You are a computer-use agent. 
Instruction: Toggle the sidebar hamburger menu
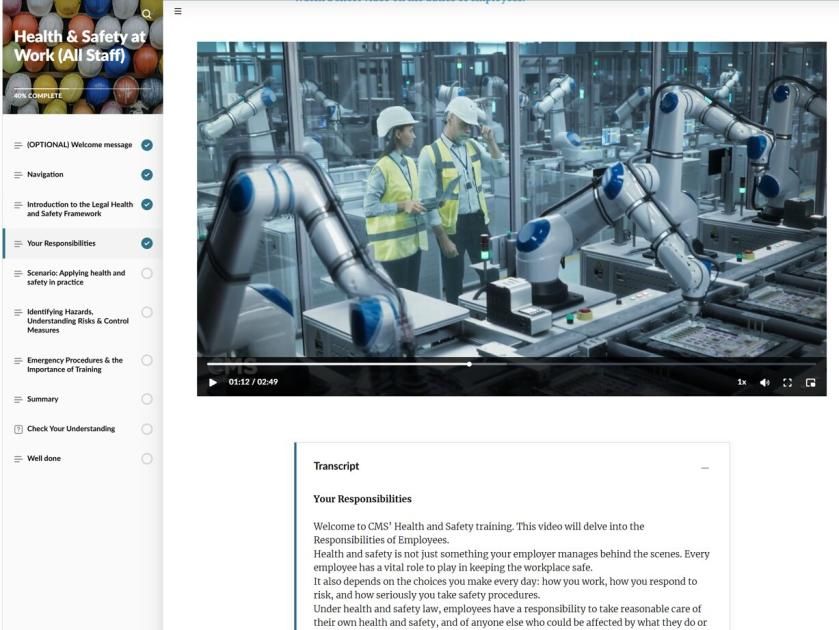coord(178,11)
